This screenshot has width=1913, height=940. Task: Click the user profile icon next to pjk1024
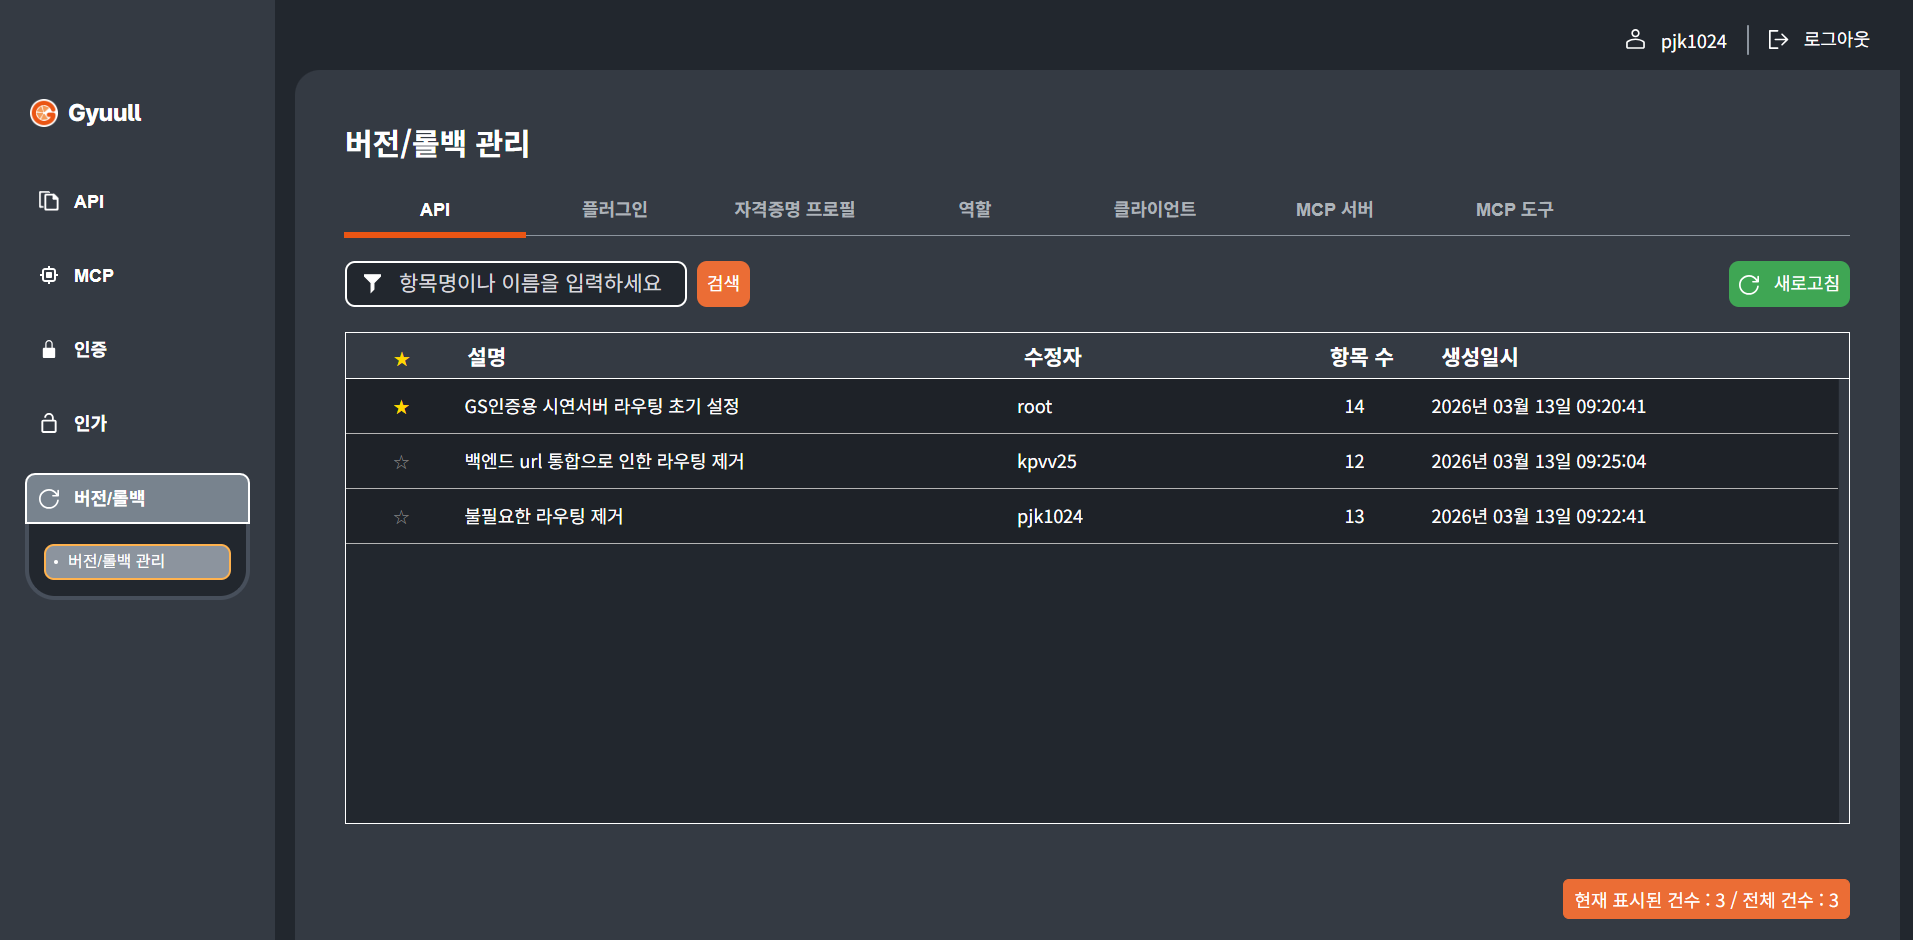tap(1636, 39)
